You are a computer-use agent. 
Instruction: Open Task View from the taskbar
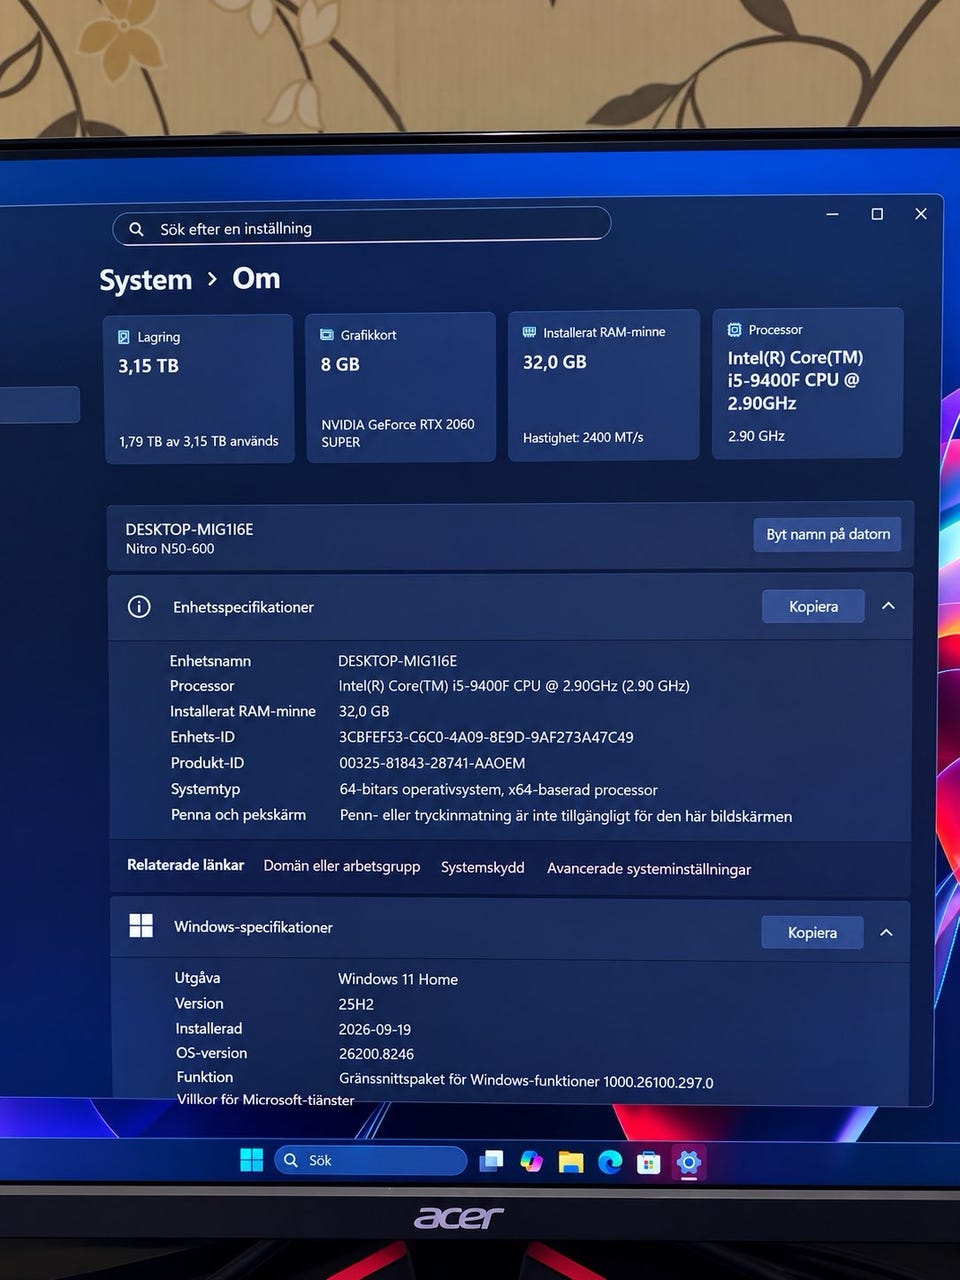click(x=491, y=1161)
